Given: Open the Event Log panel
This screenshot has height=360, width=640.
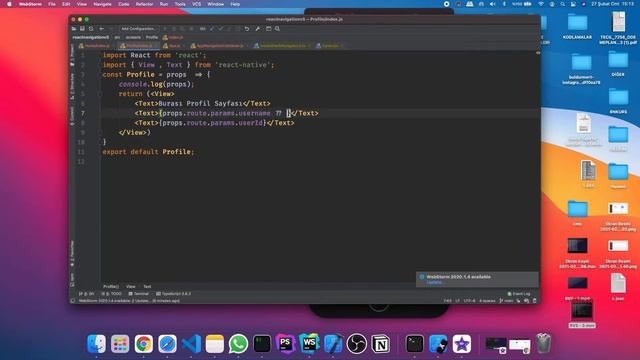Looking at the screenshot, I should tap(519, 294).
